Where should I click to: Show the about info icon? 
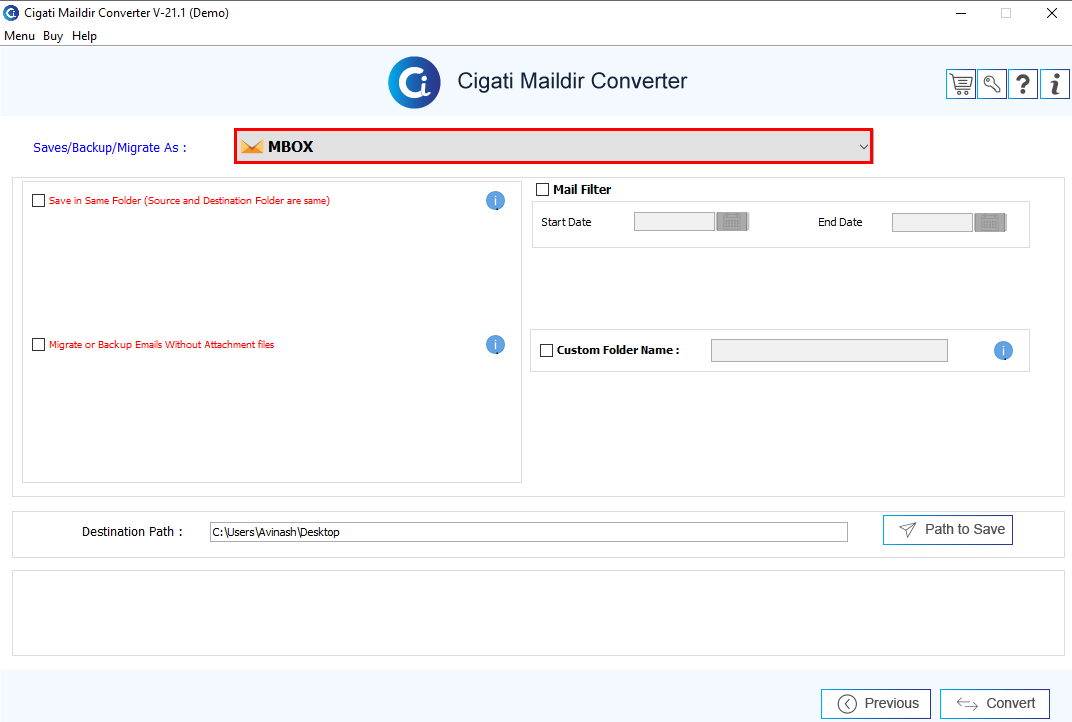pyautogui.click(x=1055, y=85)
